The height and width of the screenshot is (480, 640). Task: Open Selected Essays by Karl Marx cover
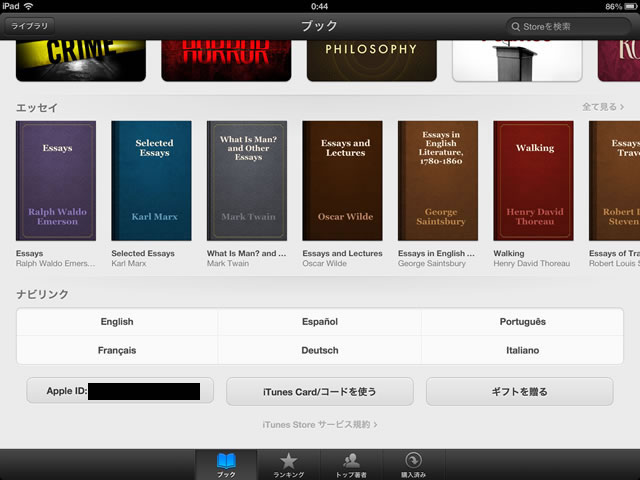click(x=151, y=180)
